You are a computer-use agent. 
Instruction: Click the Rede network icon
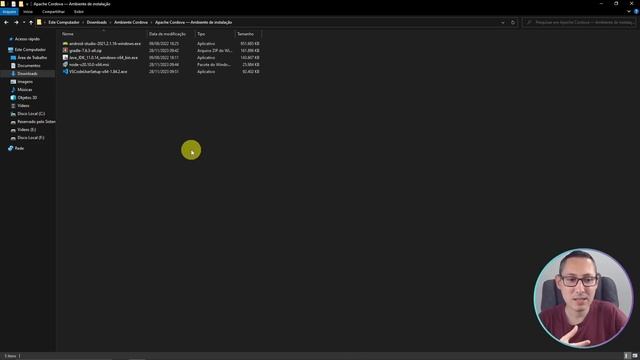(11, 148)
